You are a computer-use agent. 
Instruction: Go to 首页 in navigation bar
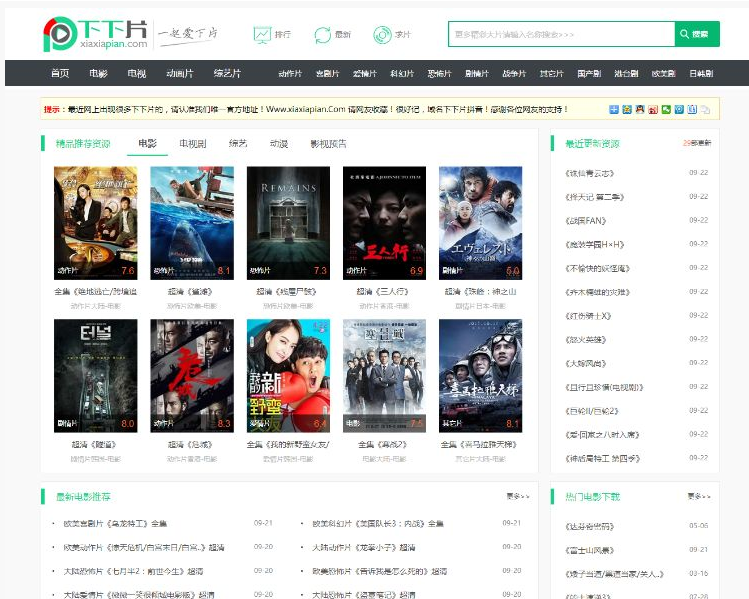60,73
